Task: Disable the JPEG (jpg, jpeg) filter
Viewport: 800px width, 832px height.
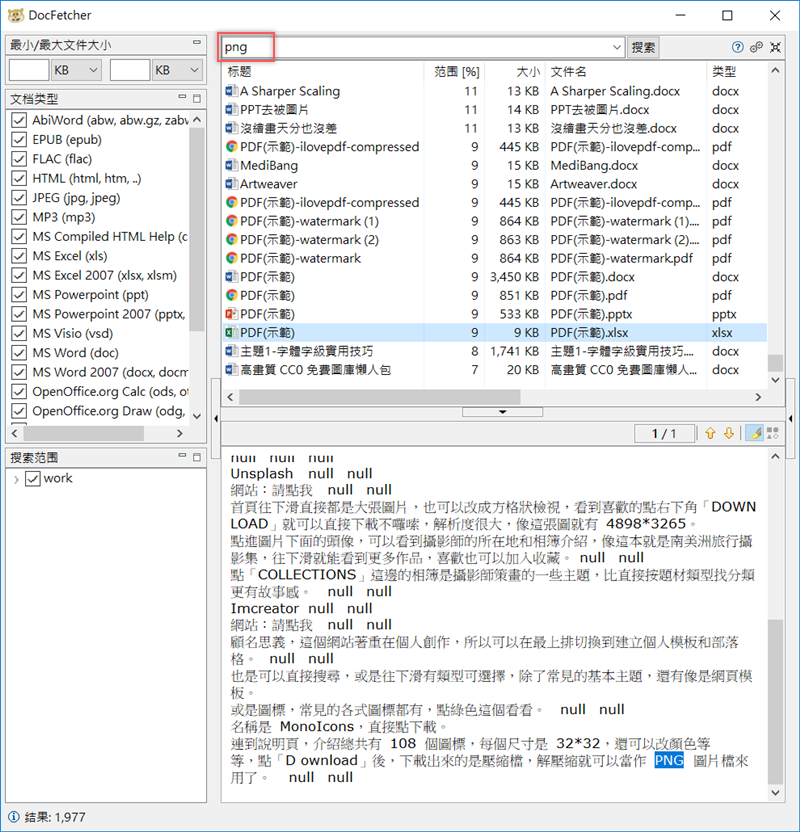Action: coord(21,197)
